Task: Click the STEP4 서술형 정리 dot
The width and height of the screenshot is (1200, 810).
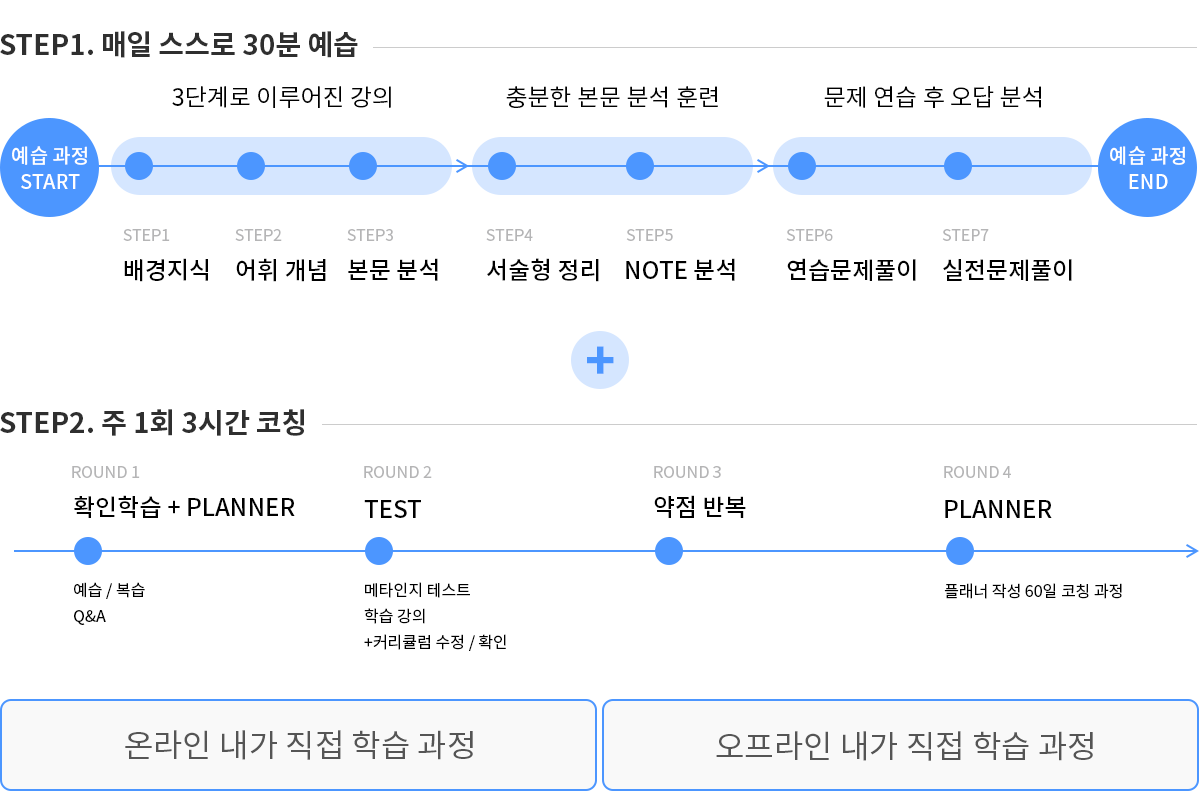Action: click(x=502, y=166)
